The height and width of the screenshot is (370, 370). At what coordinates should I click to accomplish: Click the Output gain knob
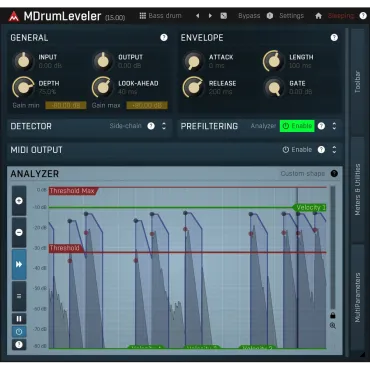coord(103,61)
